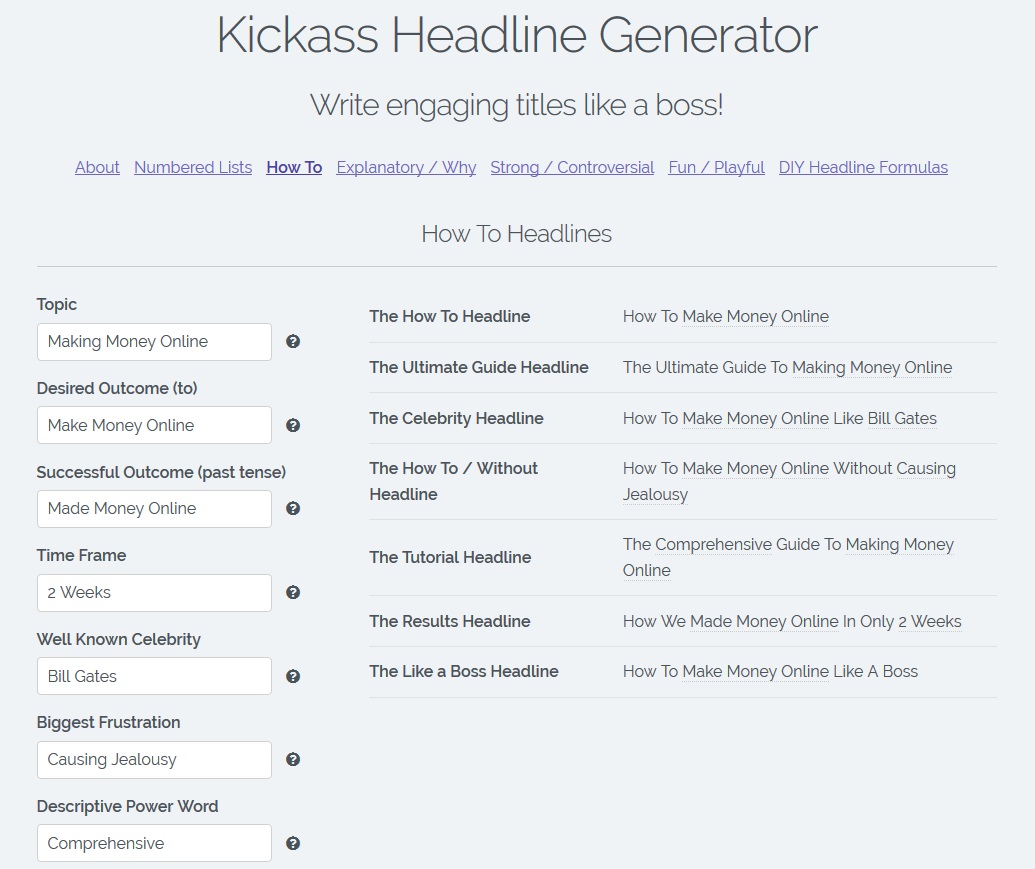Screen dimensions: 1035x869
Task: Open help for Successful Outcome field
Action: pyautogui.click(x=293, y=508)
